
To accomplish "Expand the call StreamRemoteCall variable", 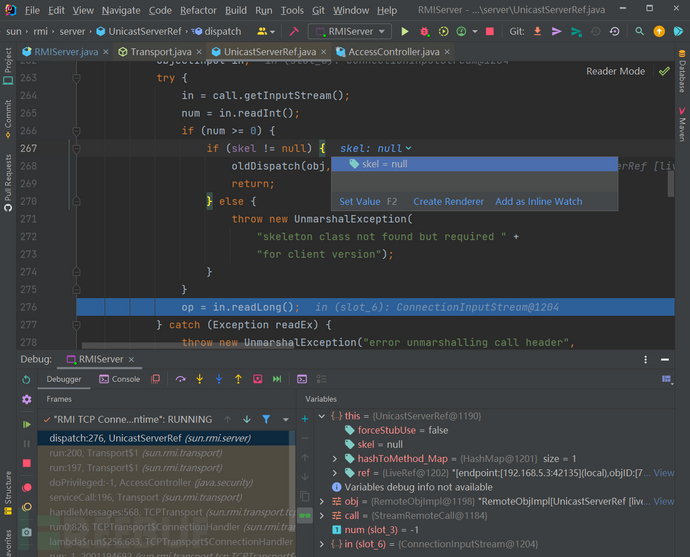I will coord(322,515).
